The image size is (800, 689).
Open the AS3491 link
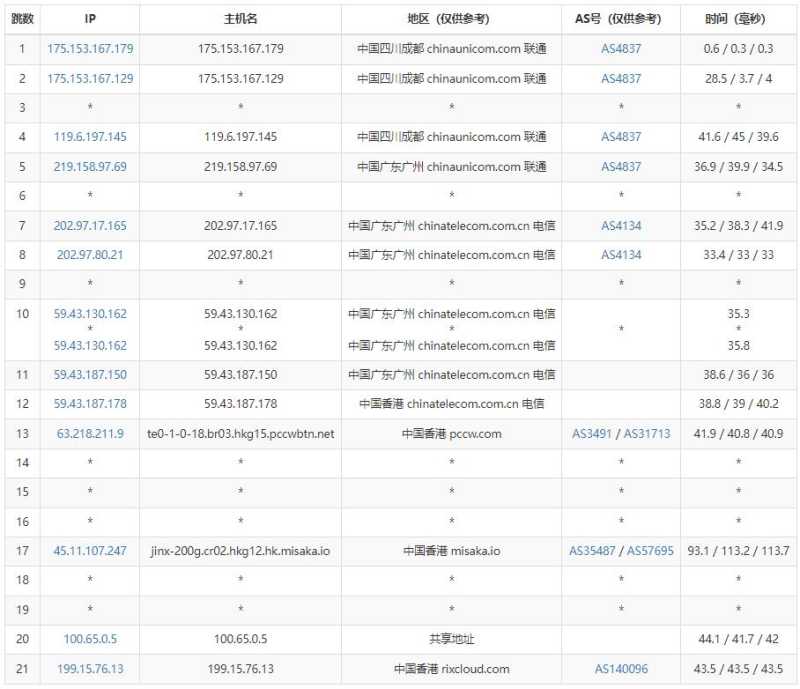pyautogui.click(x=592, y=434)
